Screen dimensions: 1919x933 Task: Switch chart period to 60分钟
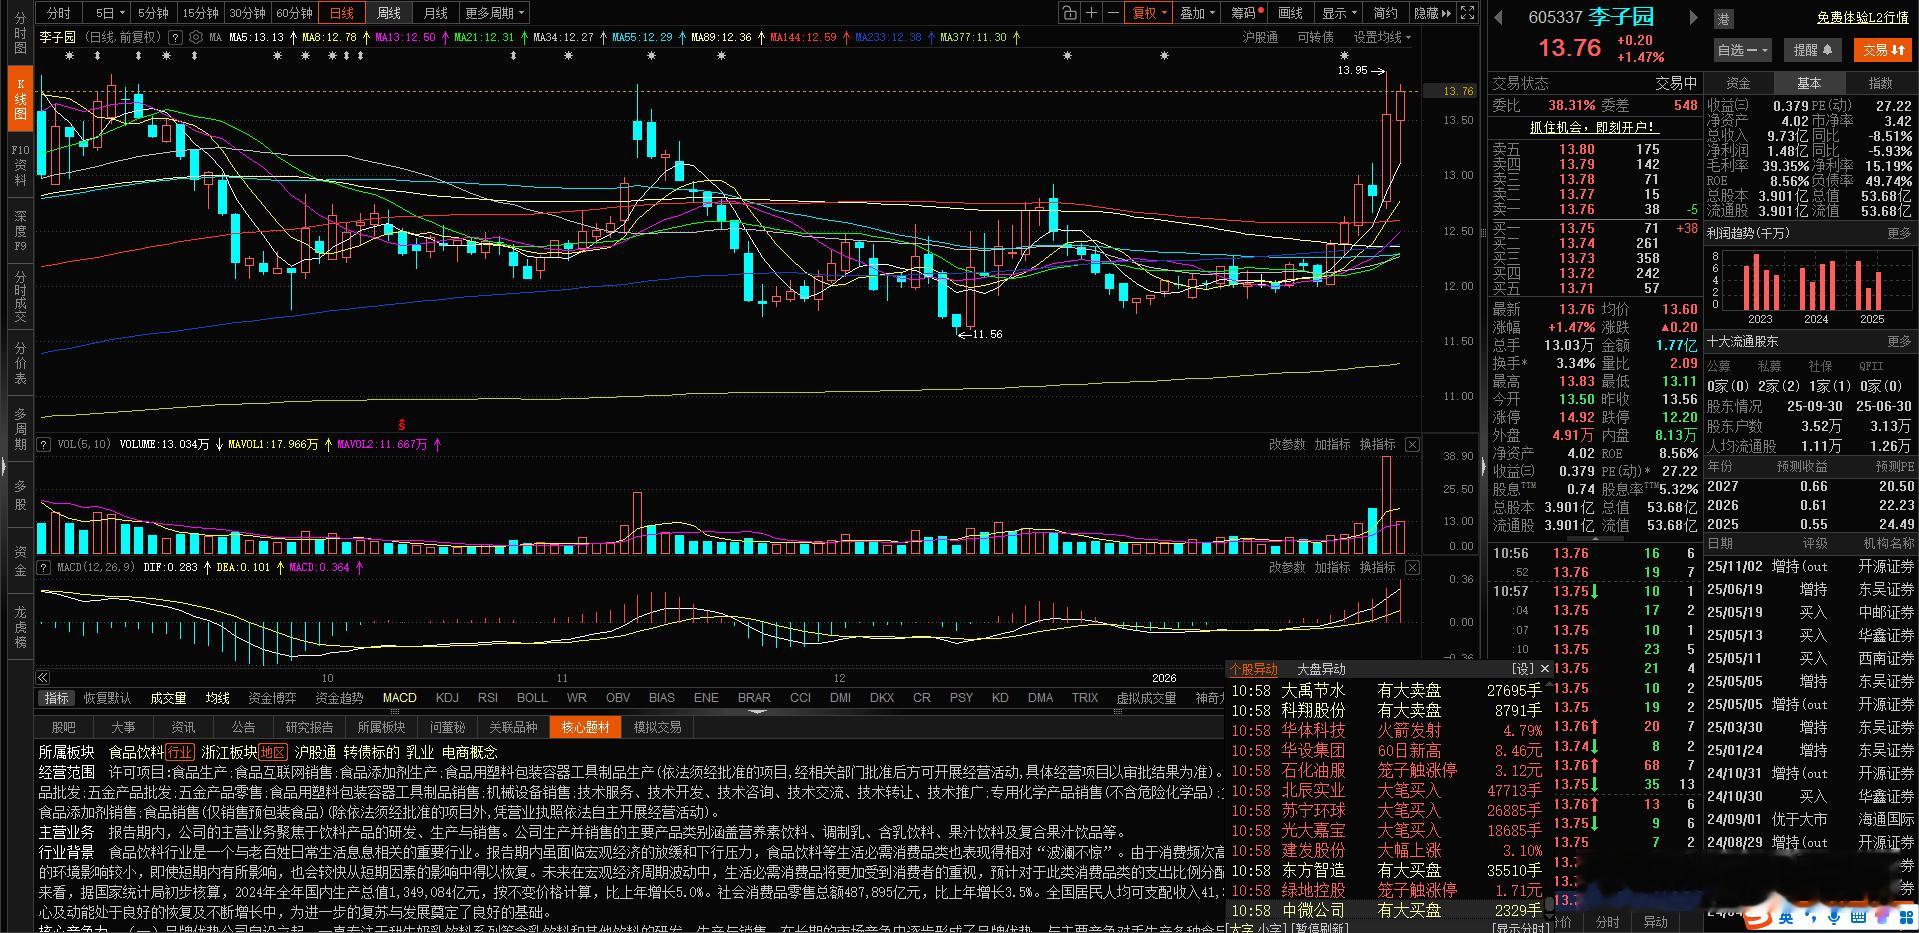pyautogui.click(x=294, y=13)
